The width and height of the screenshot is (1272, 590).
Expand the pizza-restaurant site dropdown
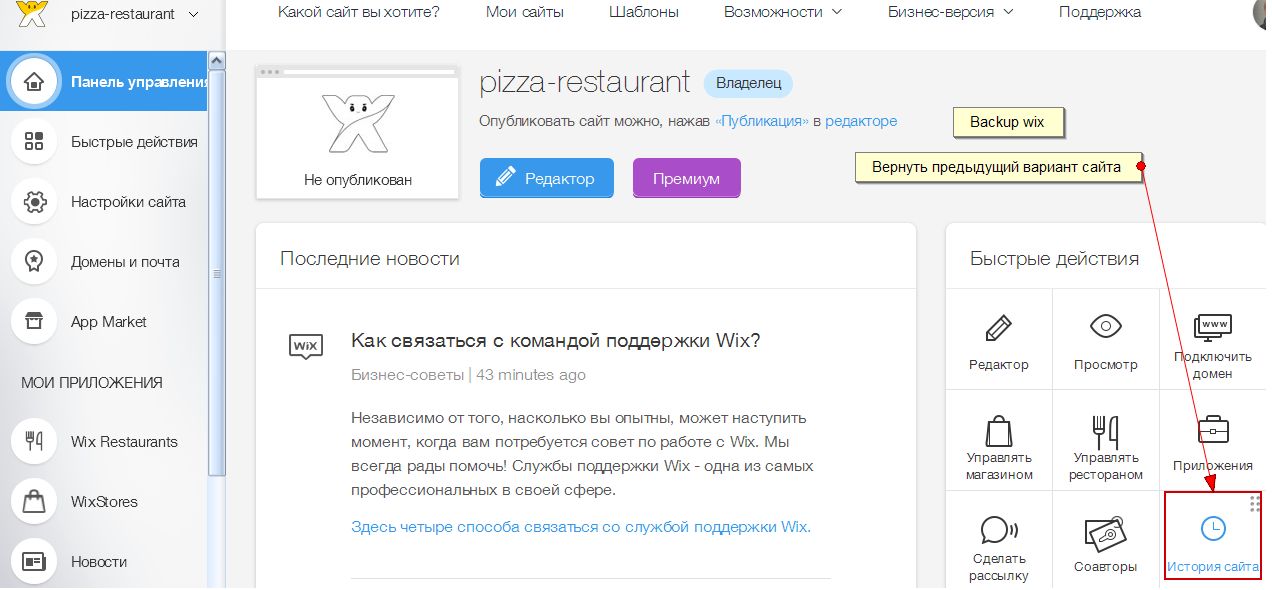192,14
